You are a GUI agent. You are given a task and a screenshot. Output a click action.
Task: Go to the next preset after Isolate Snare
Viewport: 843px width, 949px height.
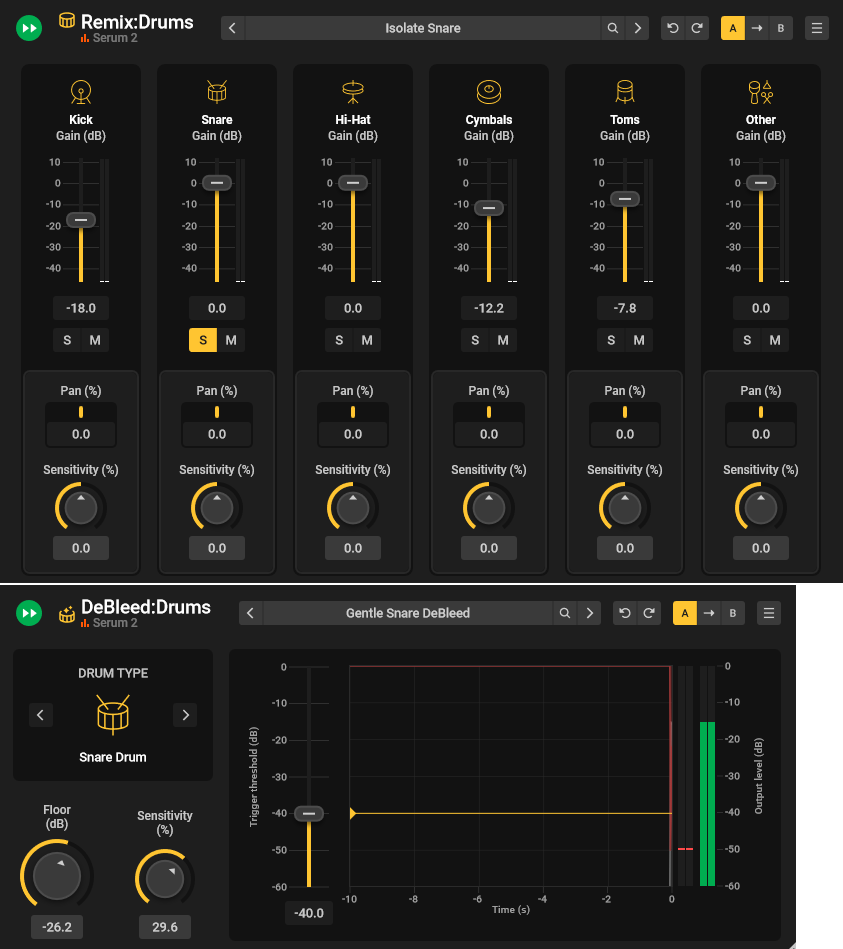click(637, 27)
